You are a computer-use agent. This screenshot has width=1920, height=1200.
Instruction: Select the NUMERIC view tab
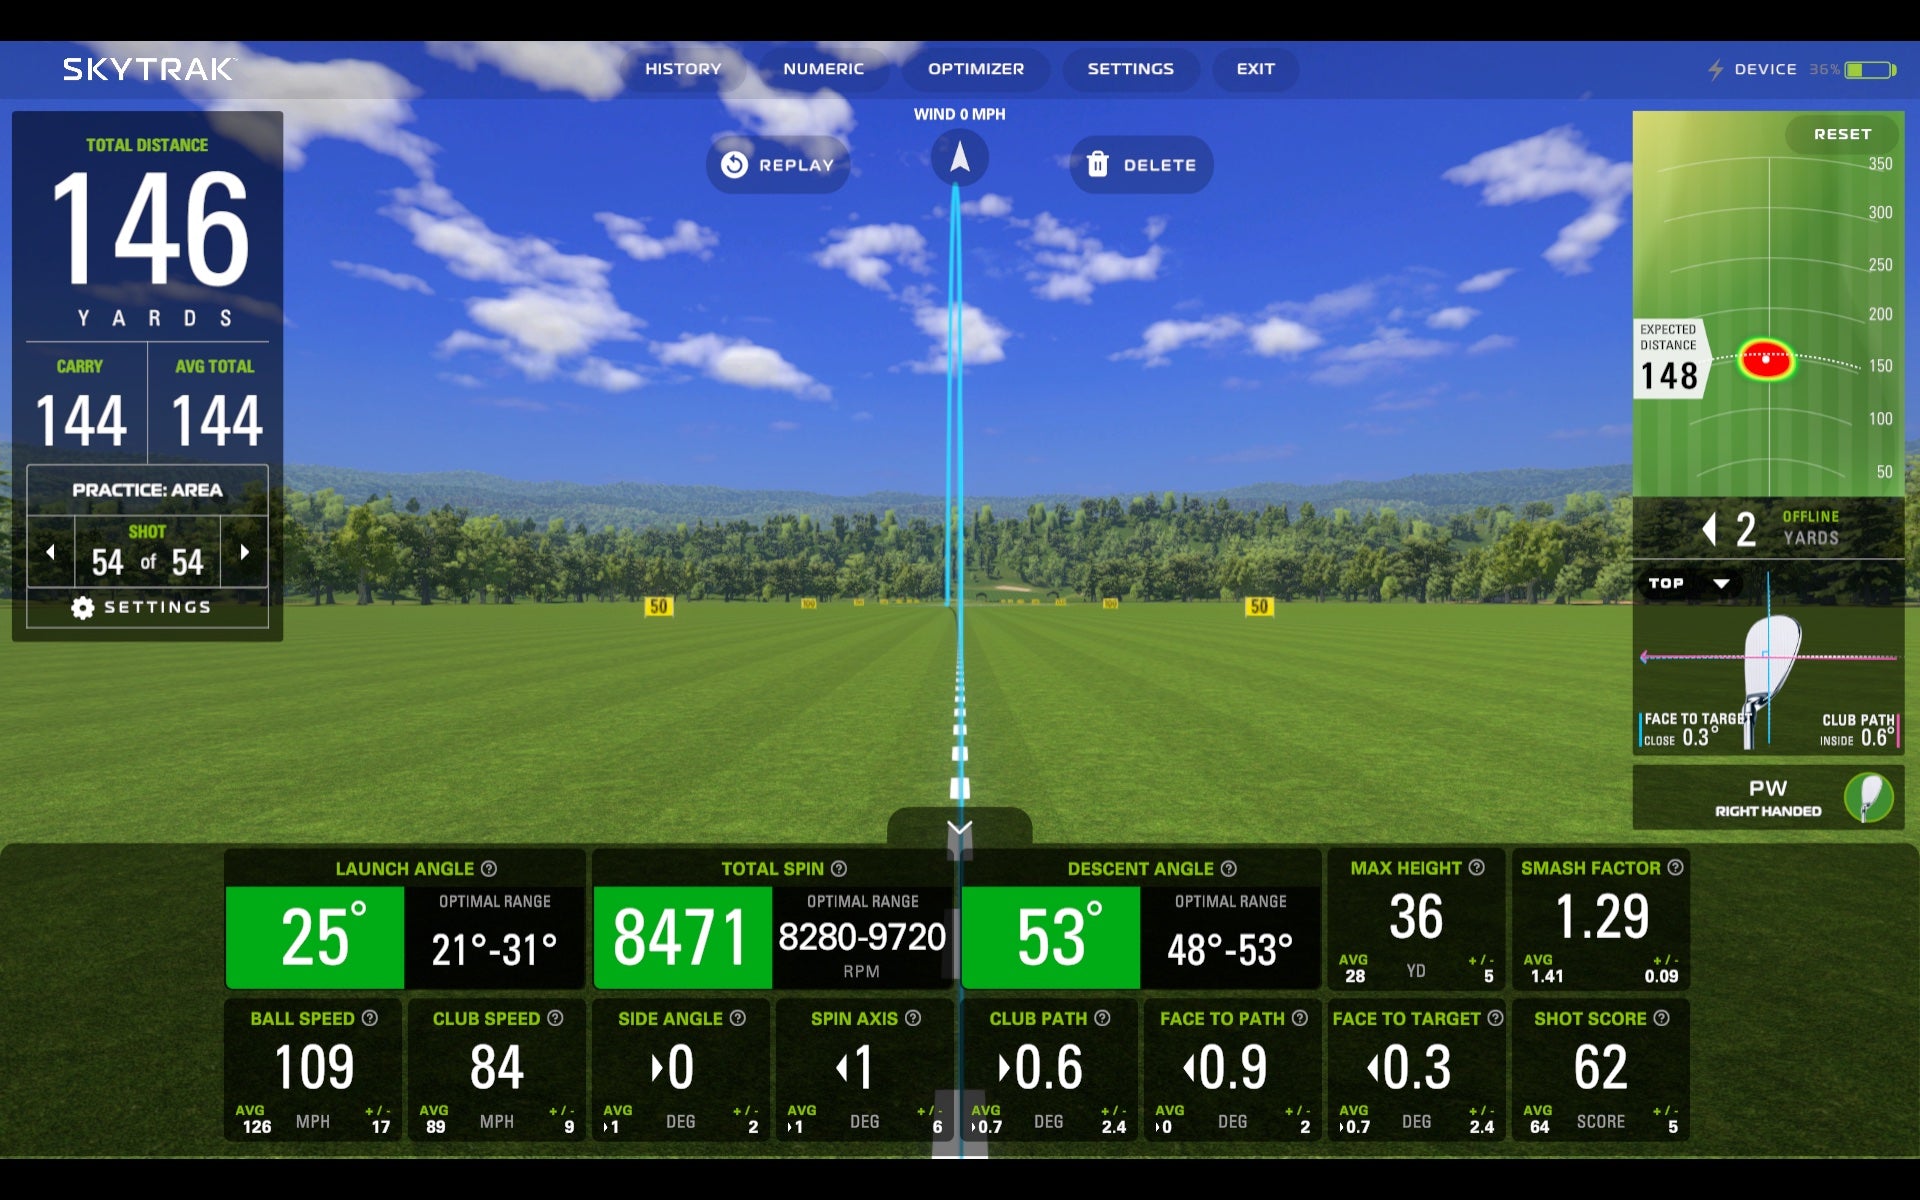coord(821,68)
